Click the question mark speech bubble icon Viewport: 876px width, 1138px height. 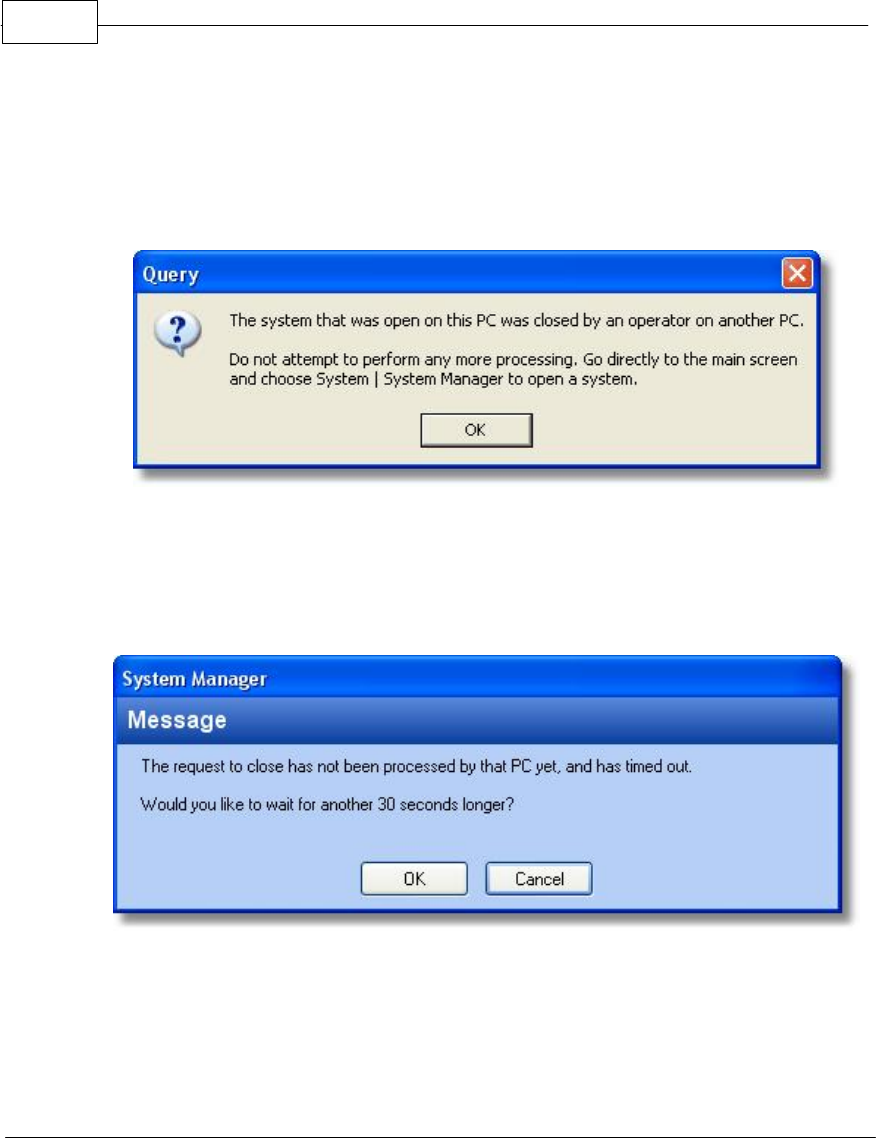pos(178,334)
